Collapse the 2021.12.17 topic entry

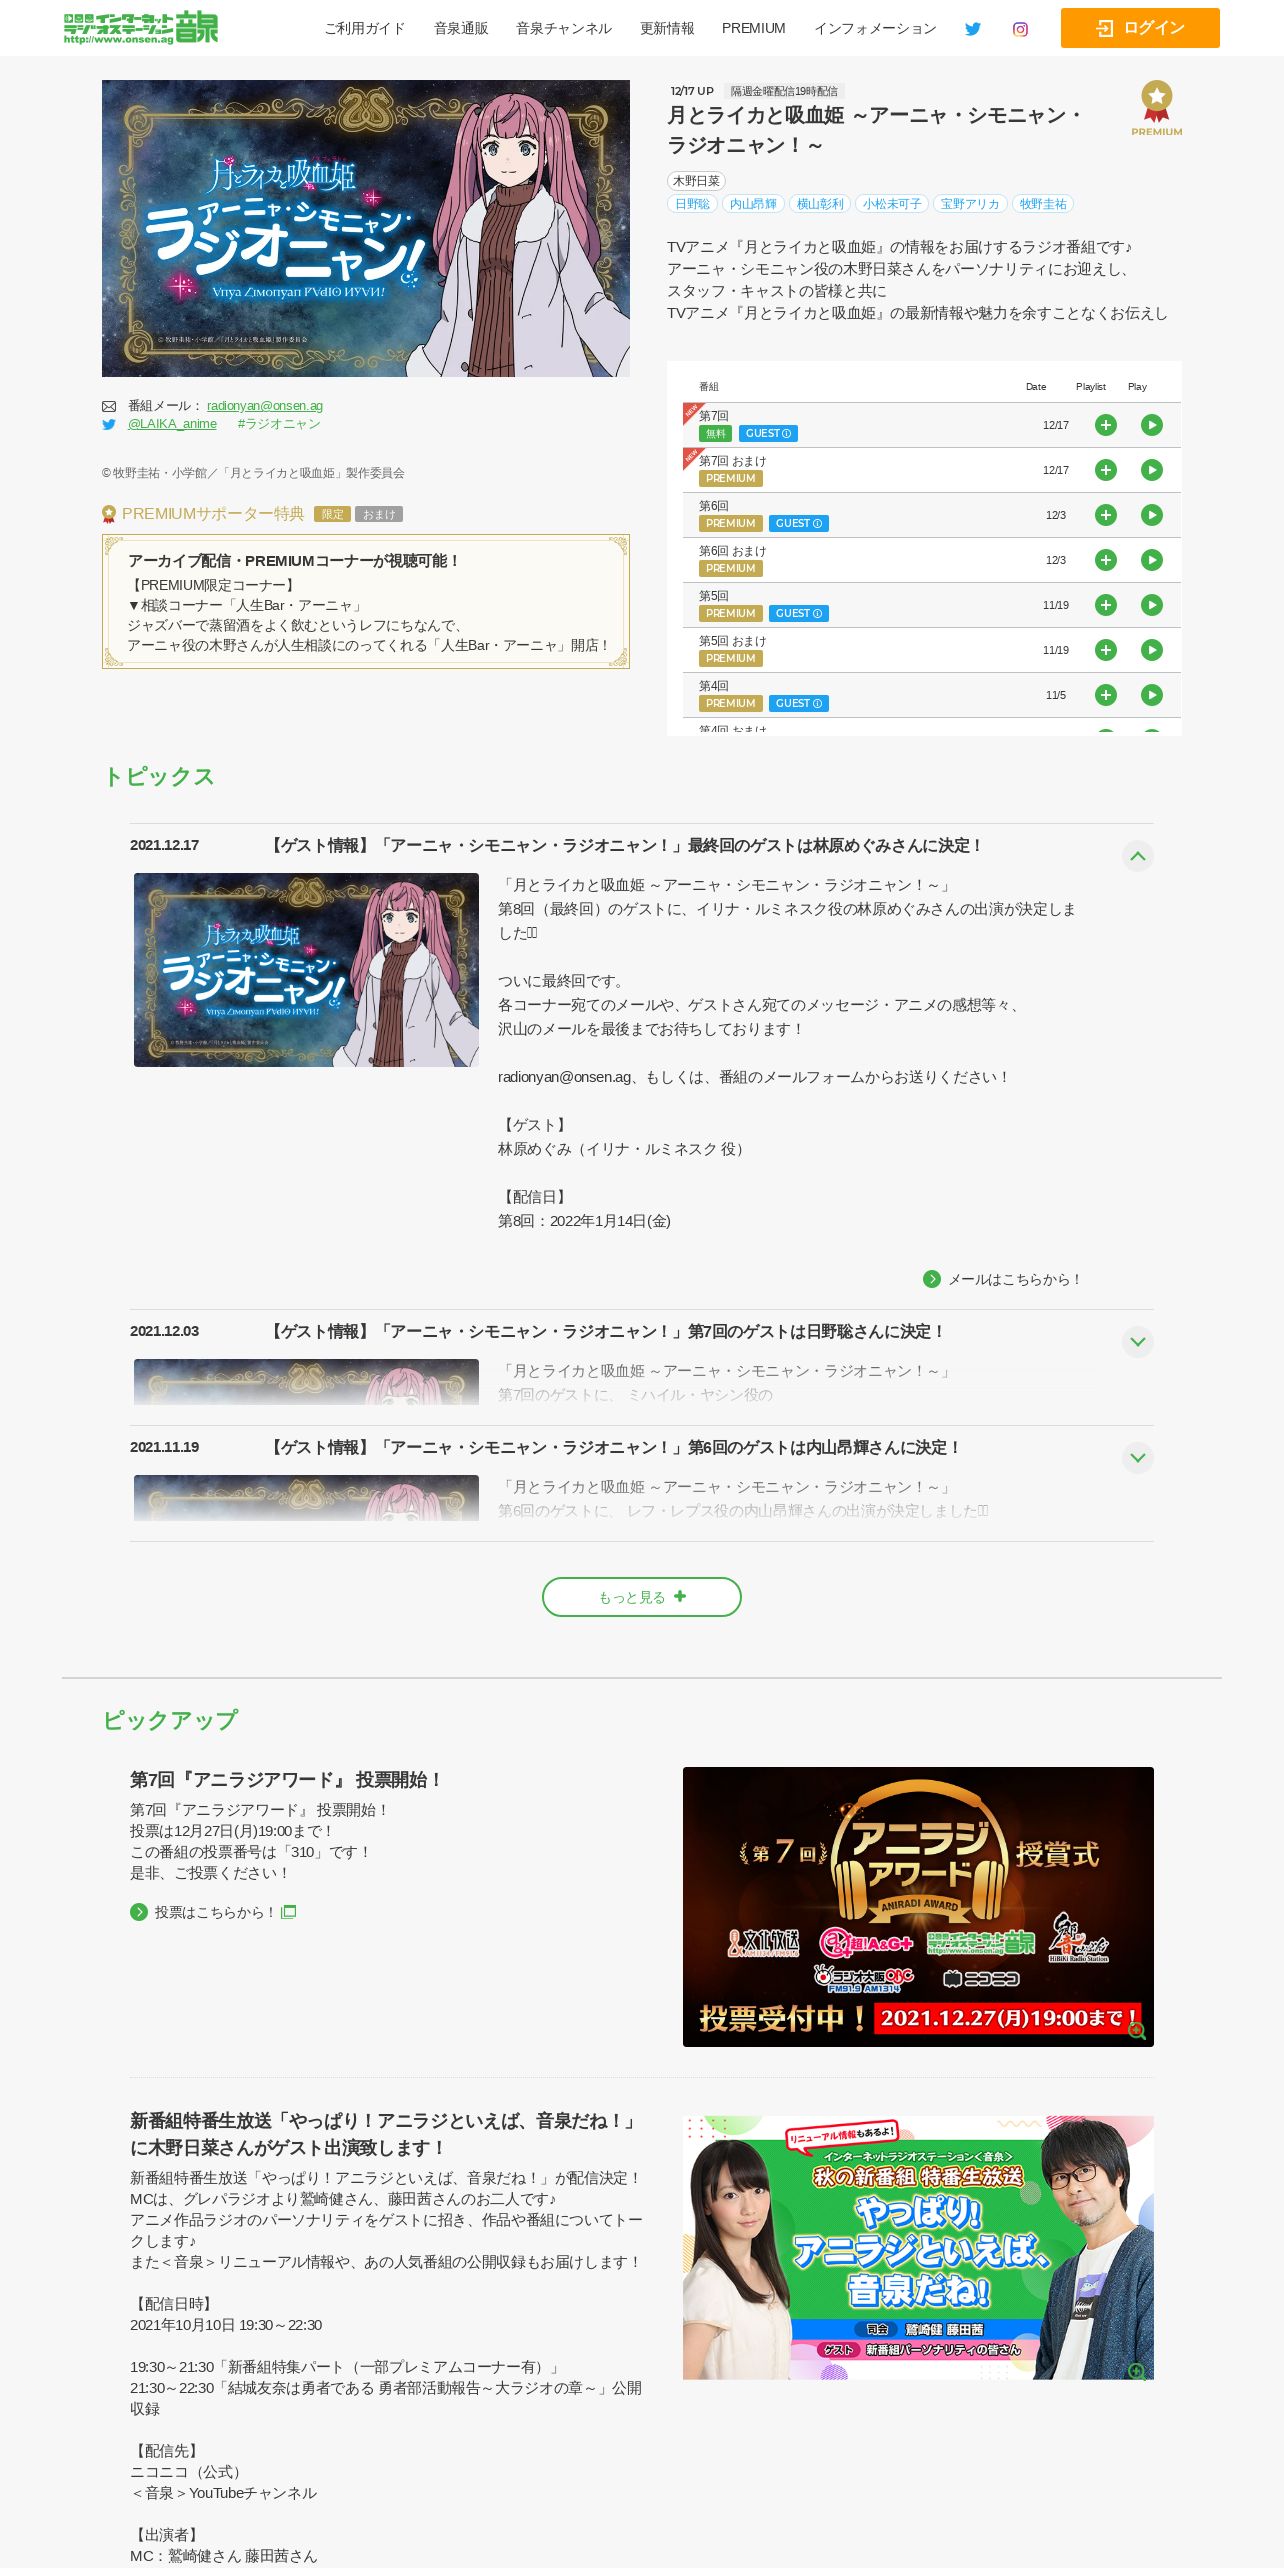[1137, 856]
